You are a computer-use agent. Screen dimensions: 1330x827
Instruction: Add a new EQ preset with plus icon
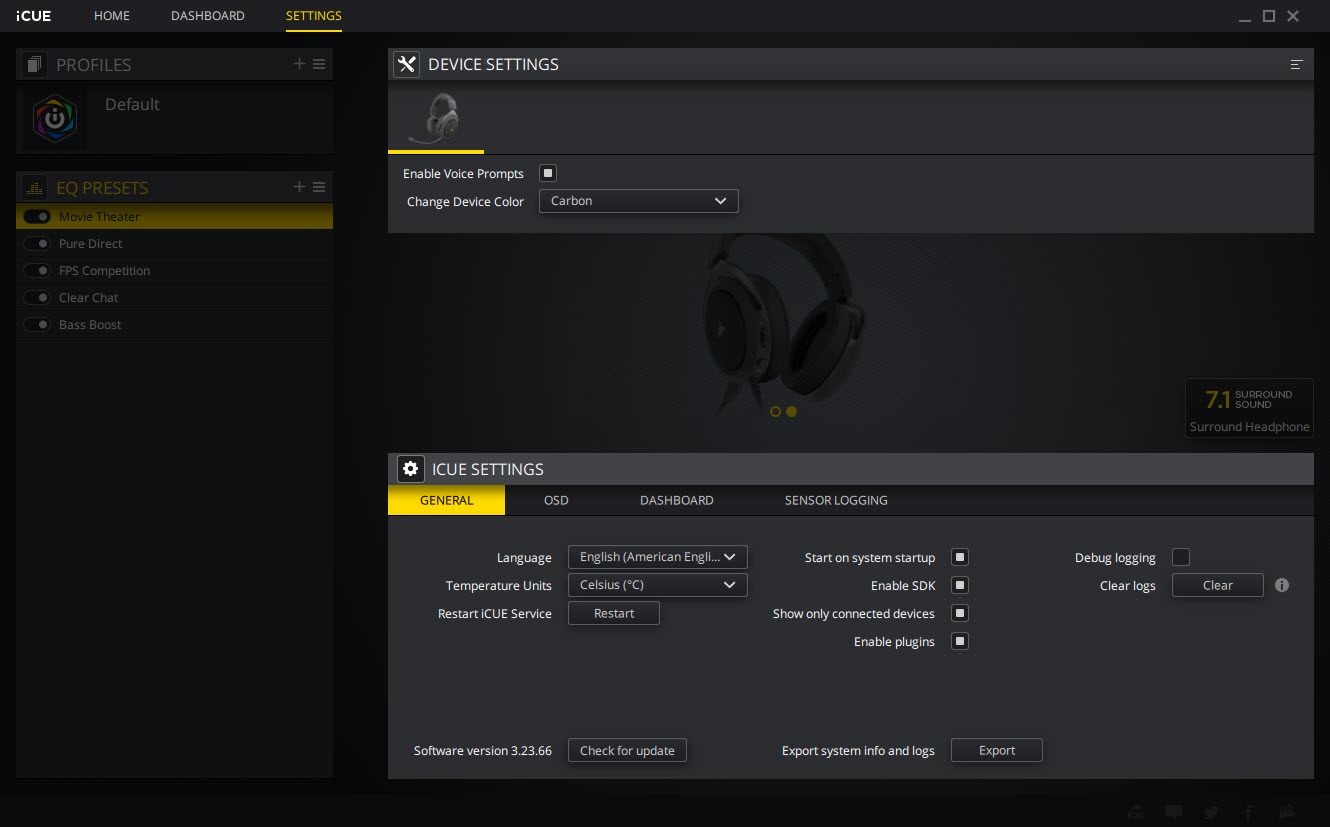(299, 187)
